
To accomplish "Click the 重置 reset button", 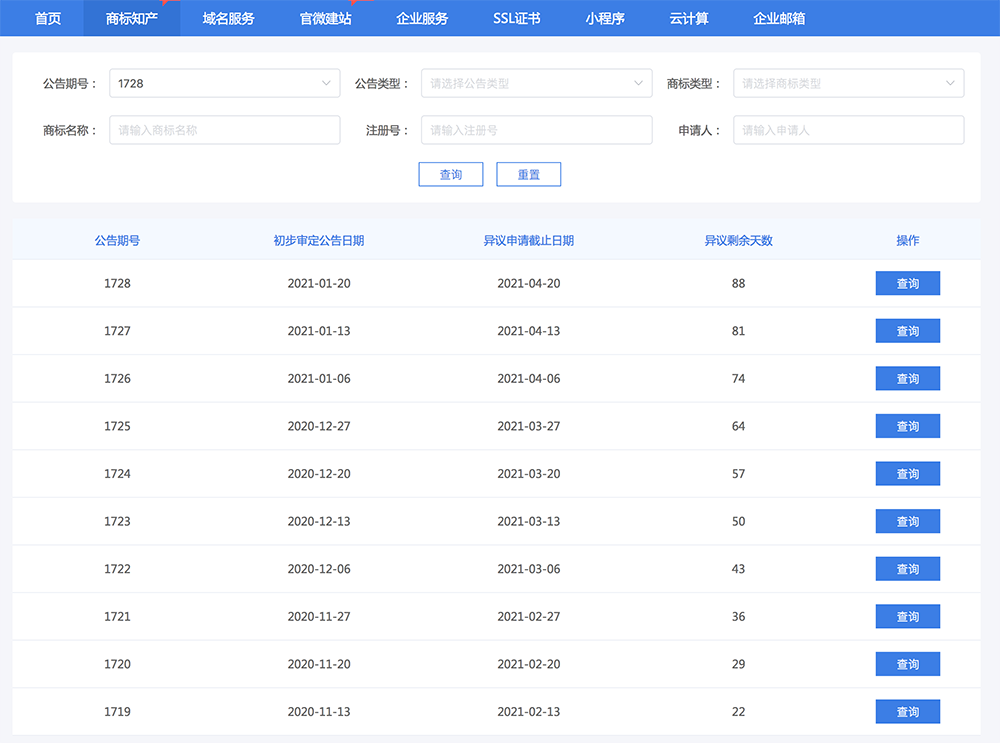I will 528,175.
